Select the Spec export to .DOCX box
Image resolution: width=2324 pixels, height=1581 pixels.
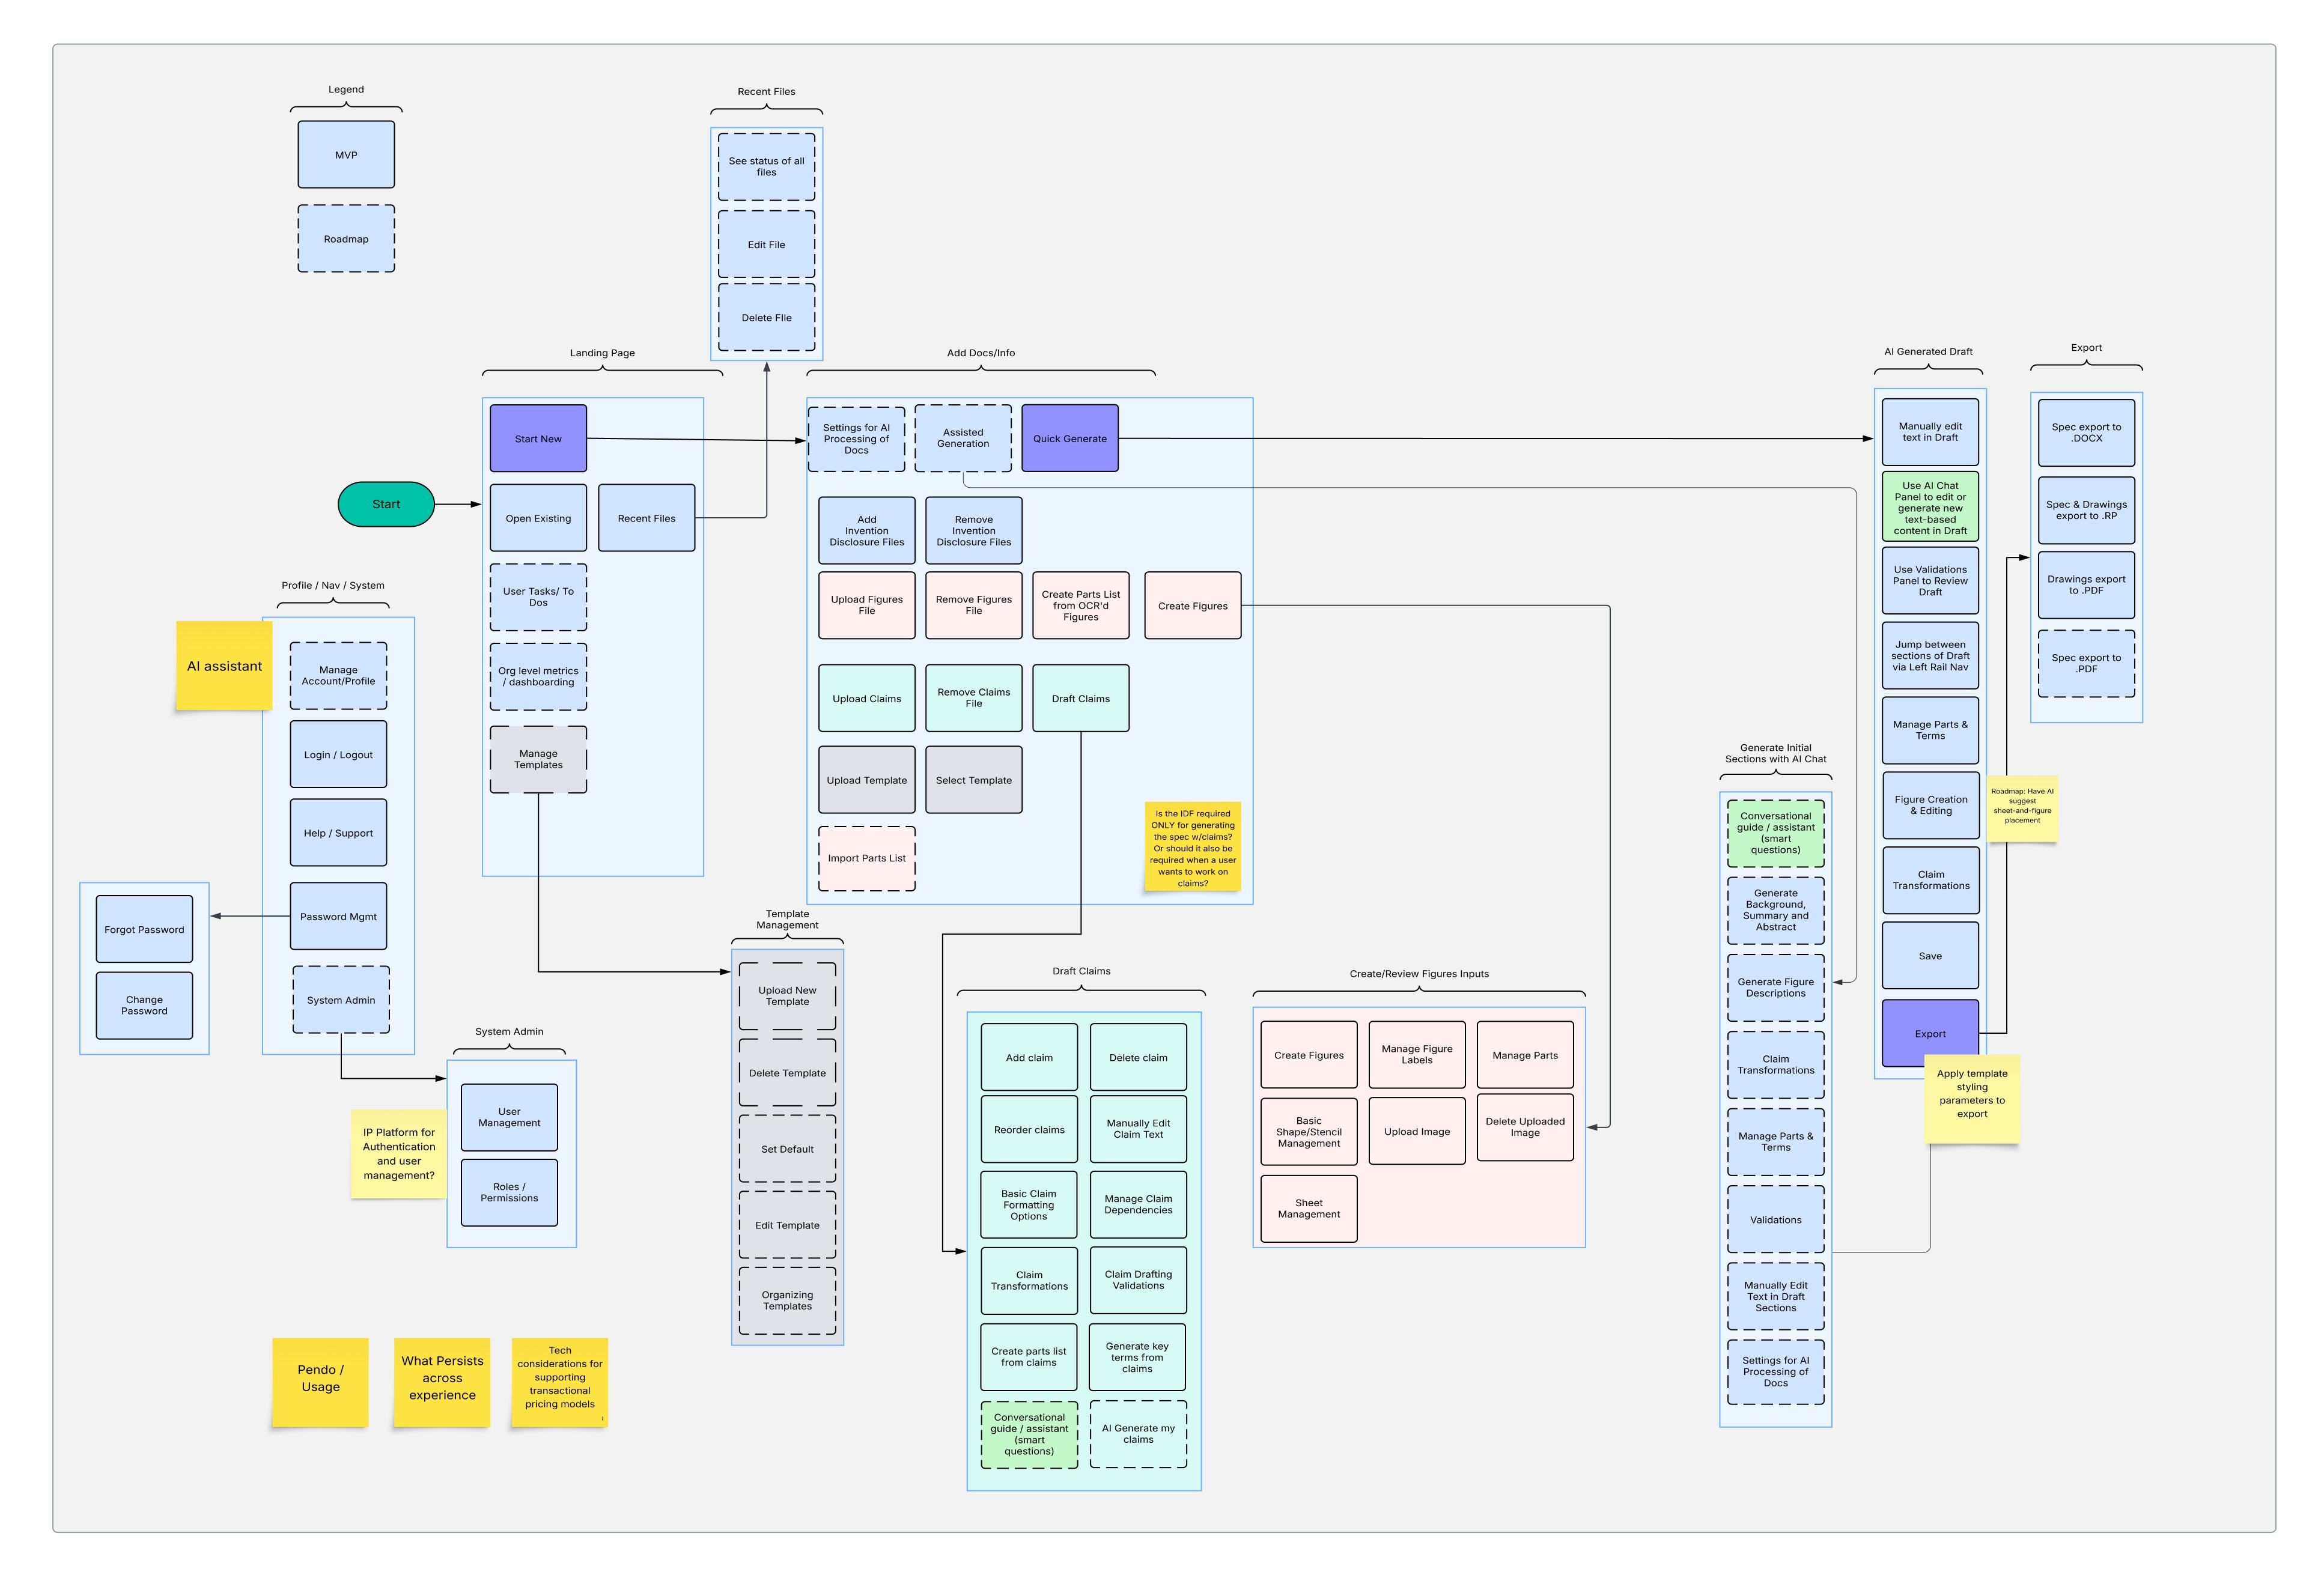click(x=2086, y=433)
